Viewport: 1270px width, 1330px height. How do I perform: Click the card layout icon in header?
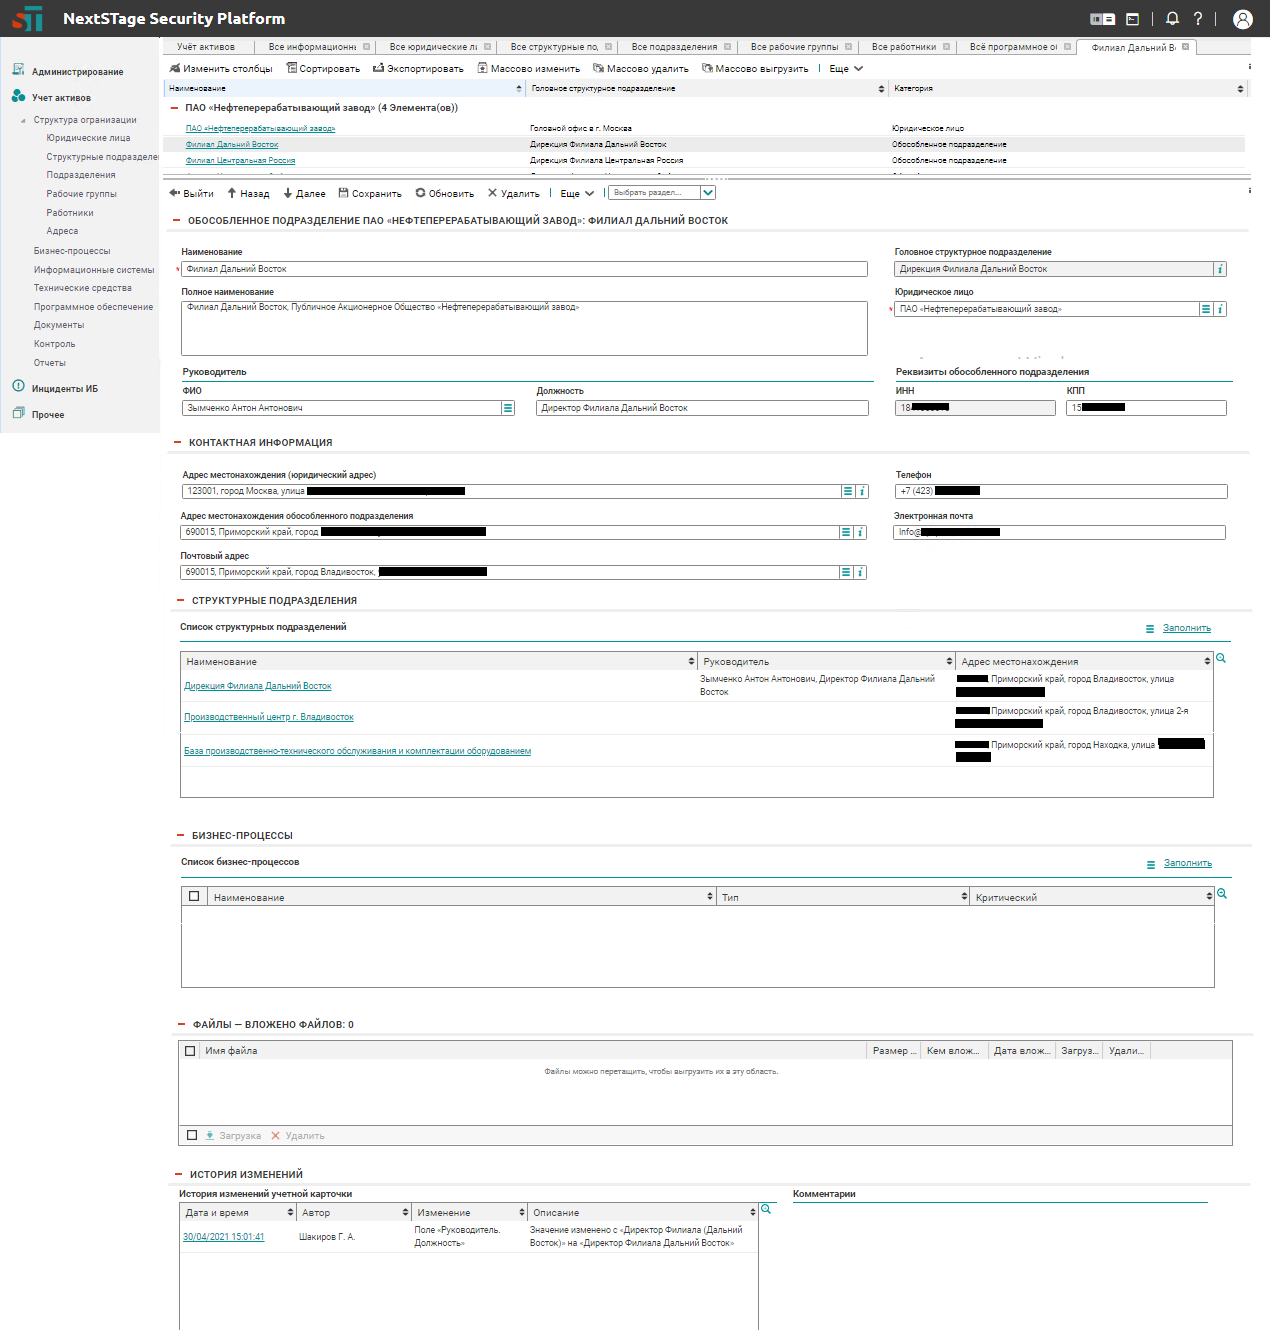point(1102,19)
